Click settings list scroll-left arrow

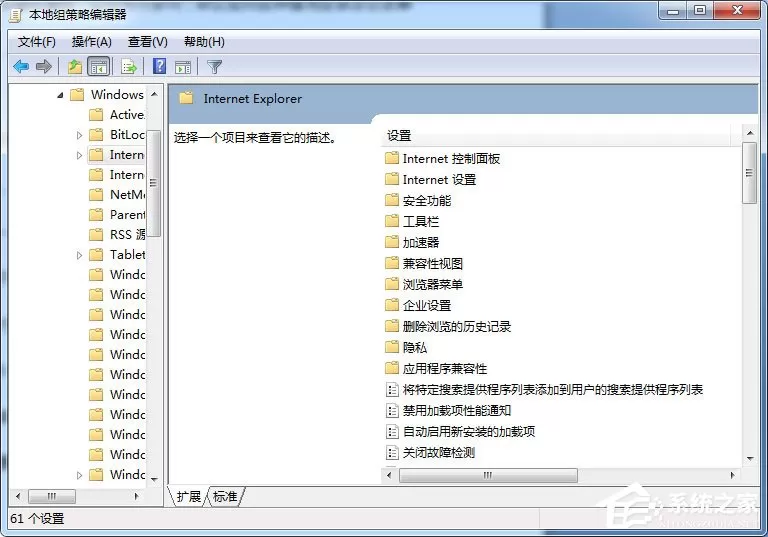coord(389,475)
